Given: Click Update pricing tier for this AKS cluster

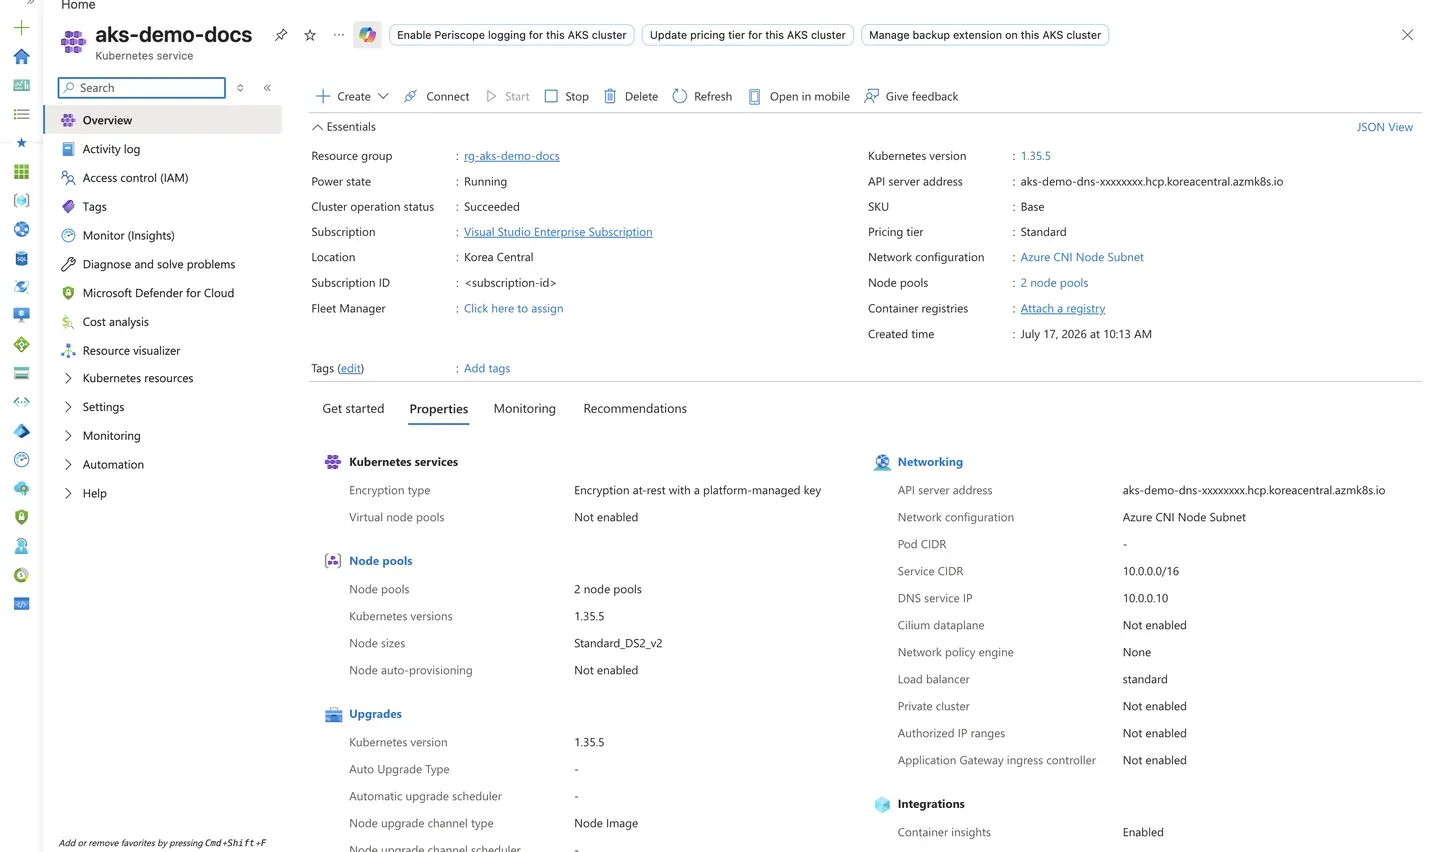Looking at the screenshot, I should [x=748, y=35].
